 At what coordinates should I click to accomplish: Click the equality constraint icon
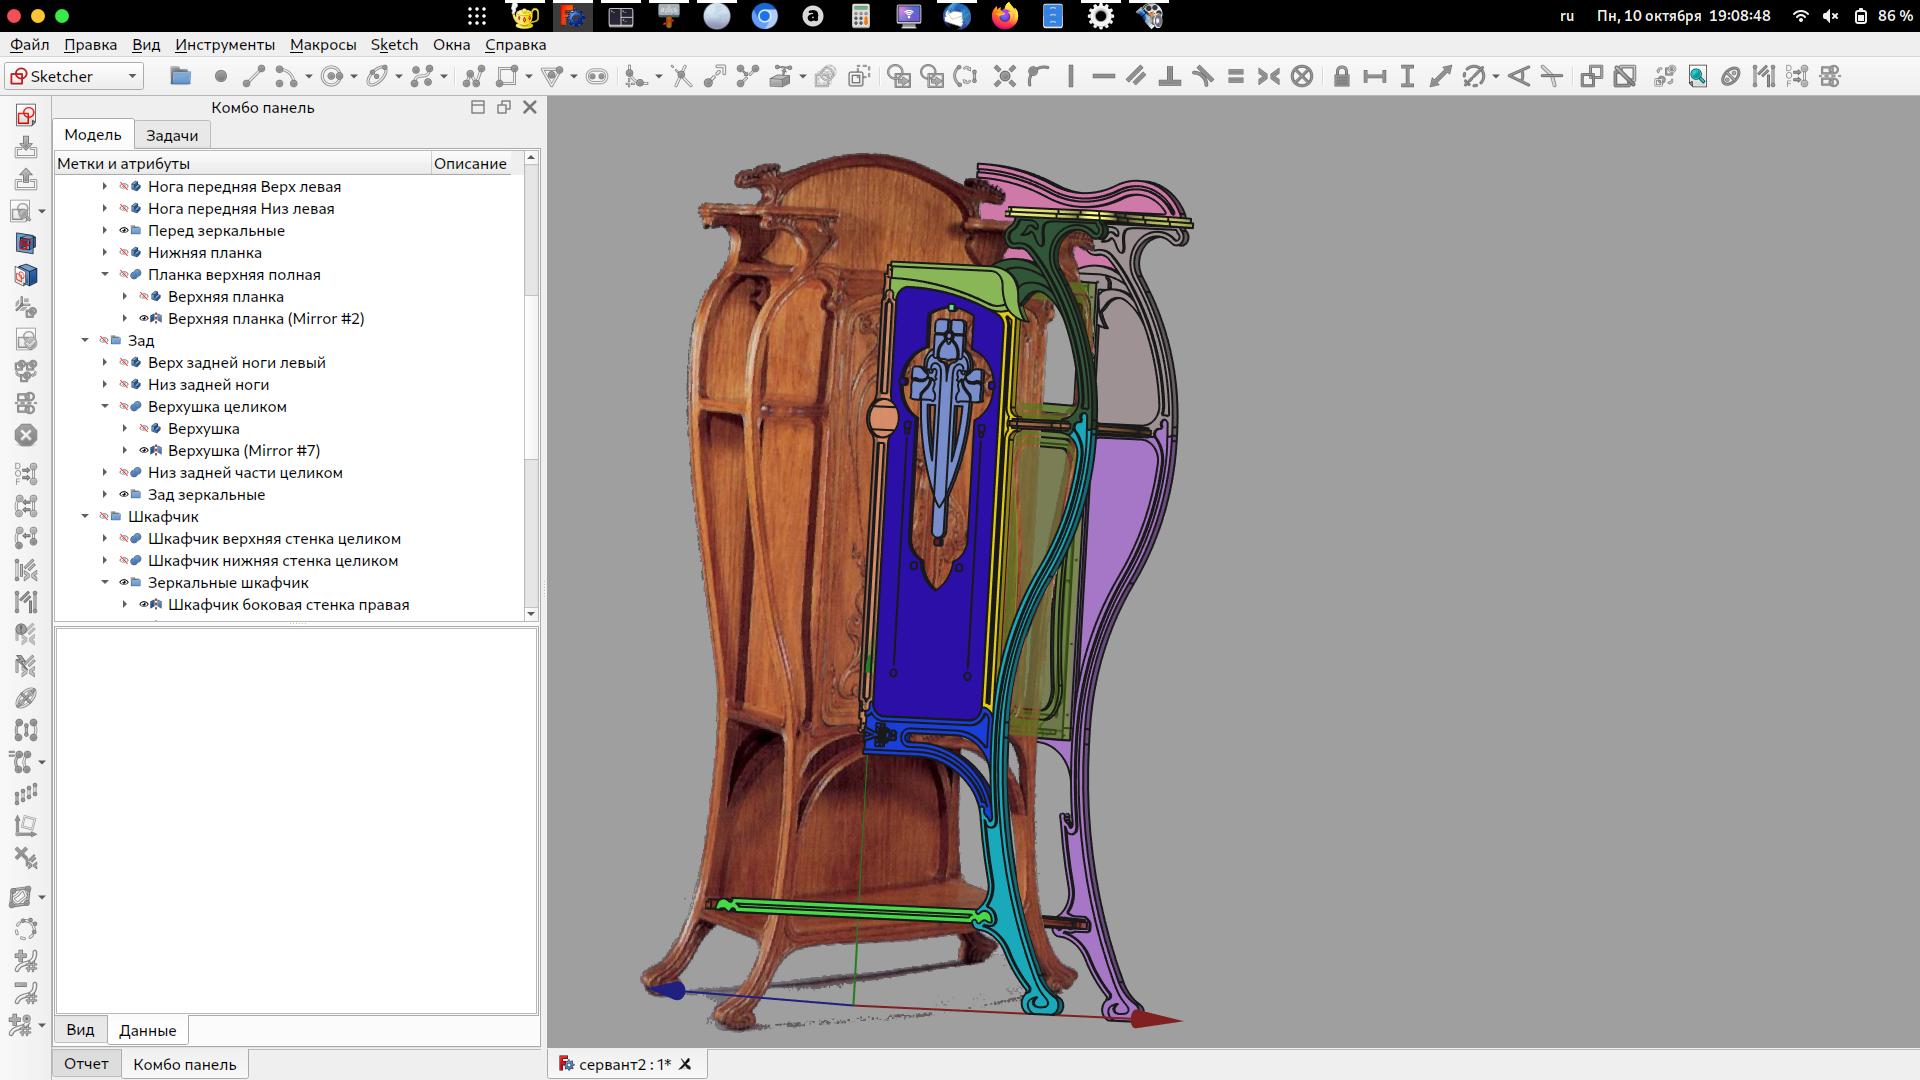[1235, 76]
